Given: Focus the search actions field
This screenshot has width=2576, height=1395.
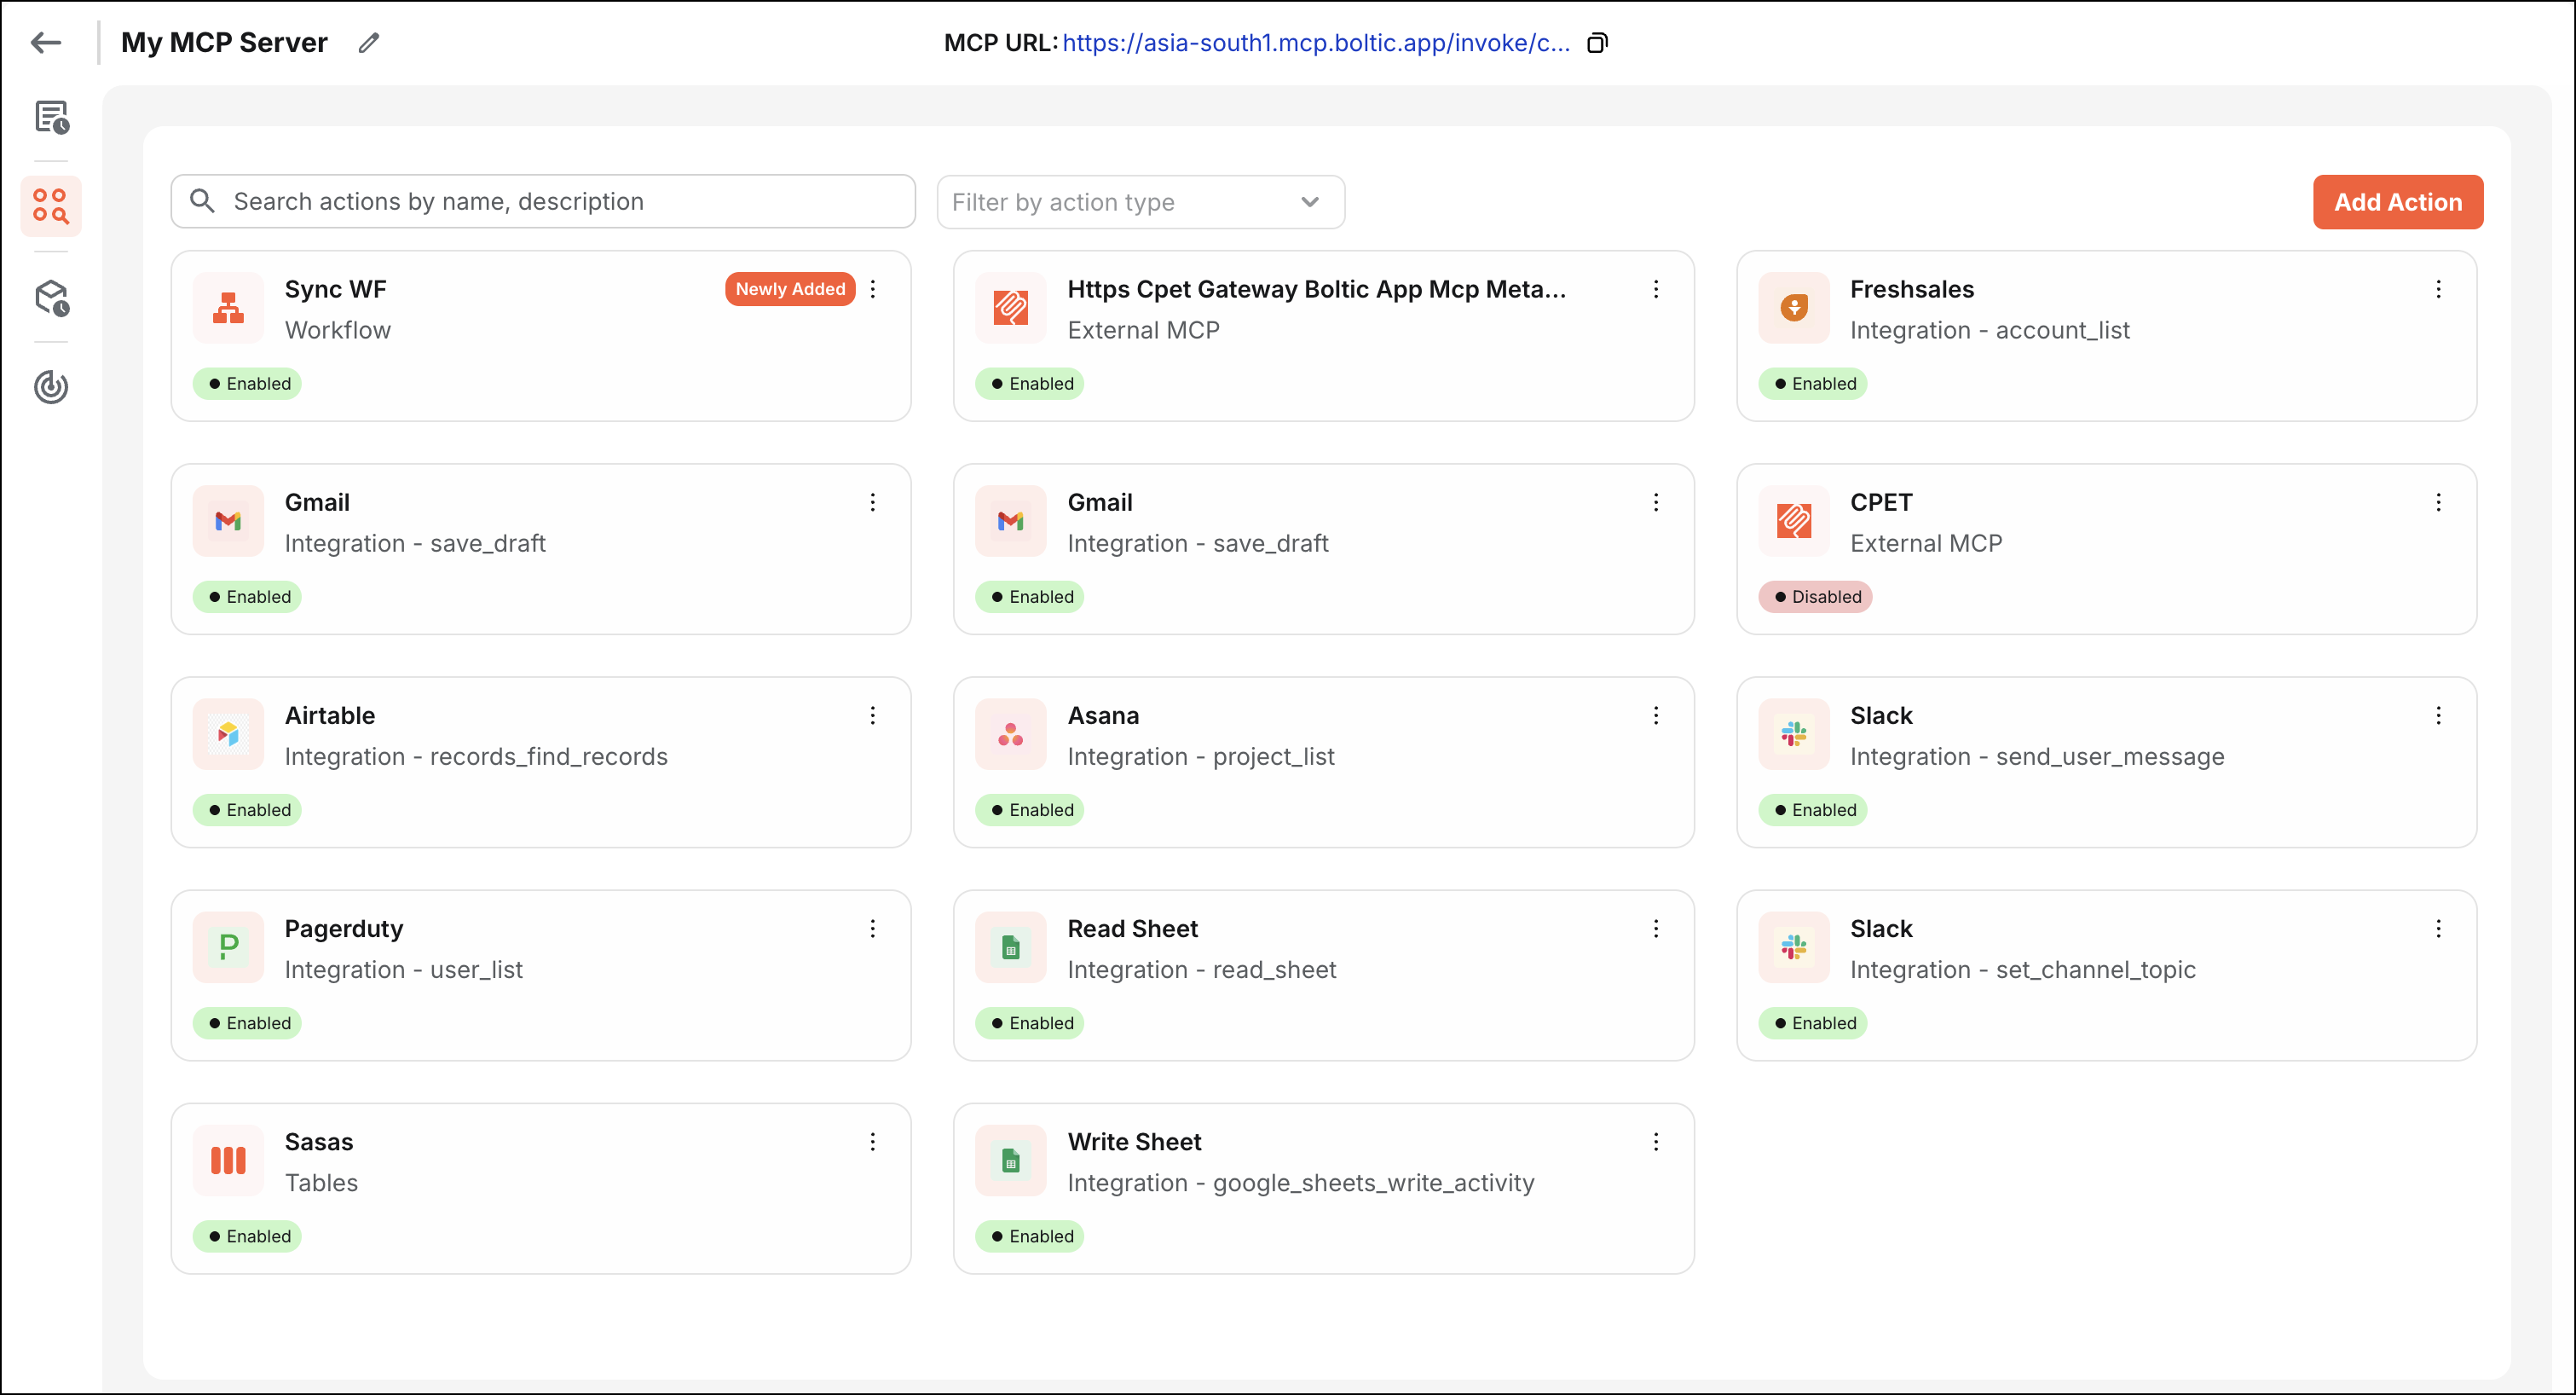Looking at the screenshot, I should pos(543,202).
